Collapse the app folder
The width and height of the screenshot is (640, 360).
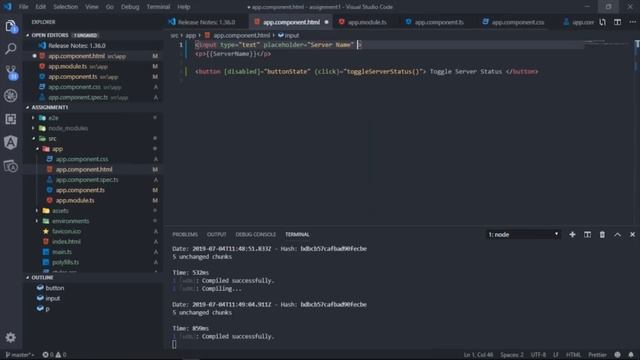37,149
